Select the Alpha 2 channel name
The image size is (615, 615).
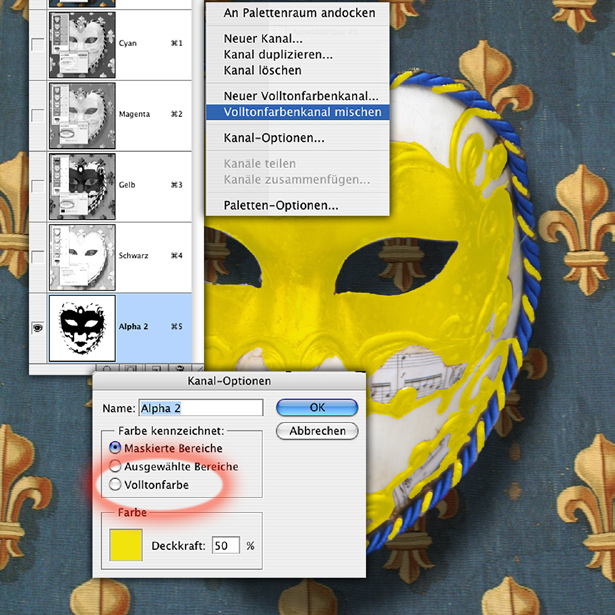133,327
